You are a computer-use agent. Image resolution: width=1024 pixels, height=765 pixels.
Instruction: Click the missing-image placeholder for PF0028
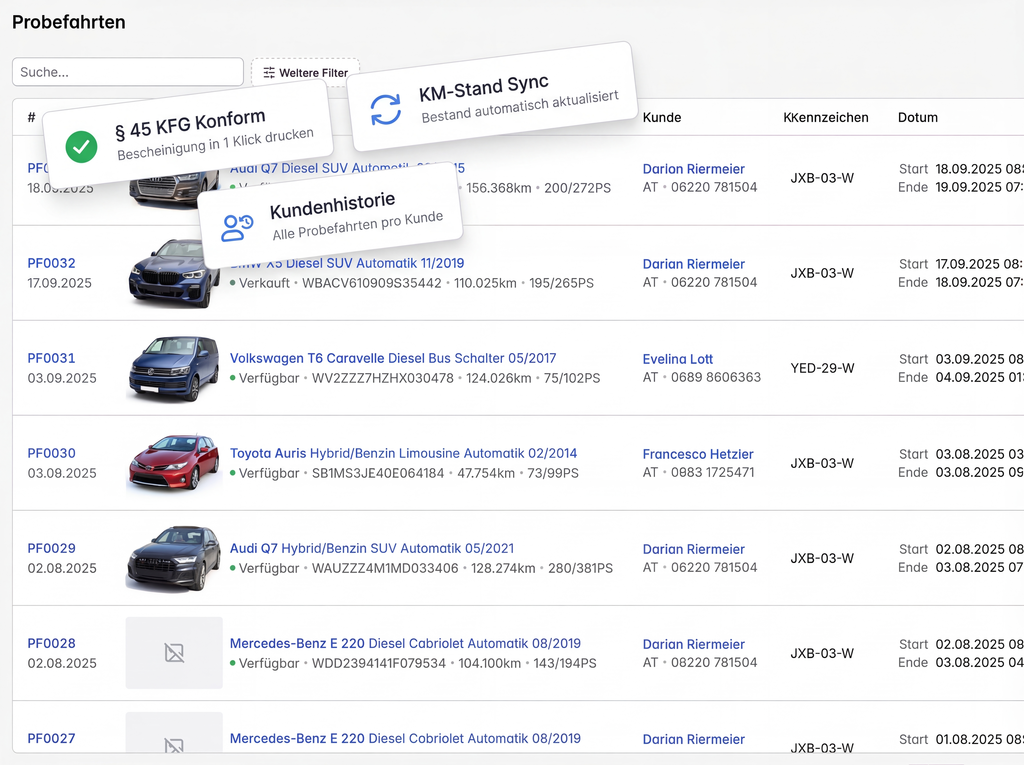(x=174, y=653)
